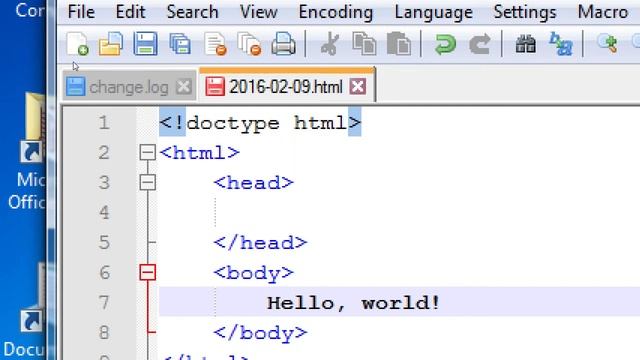
Task: Open the View menu
Action: (259, 12)
